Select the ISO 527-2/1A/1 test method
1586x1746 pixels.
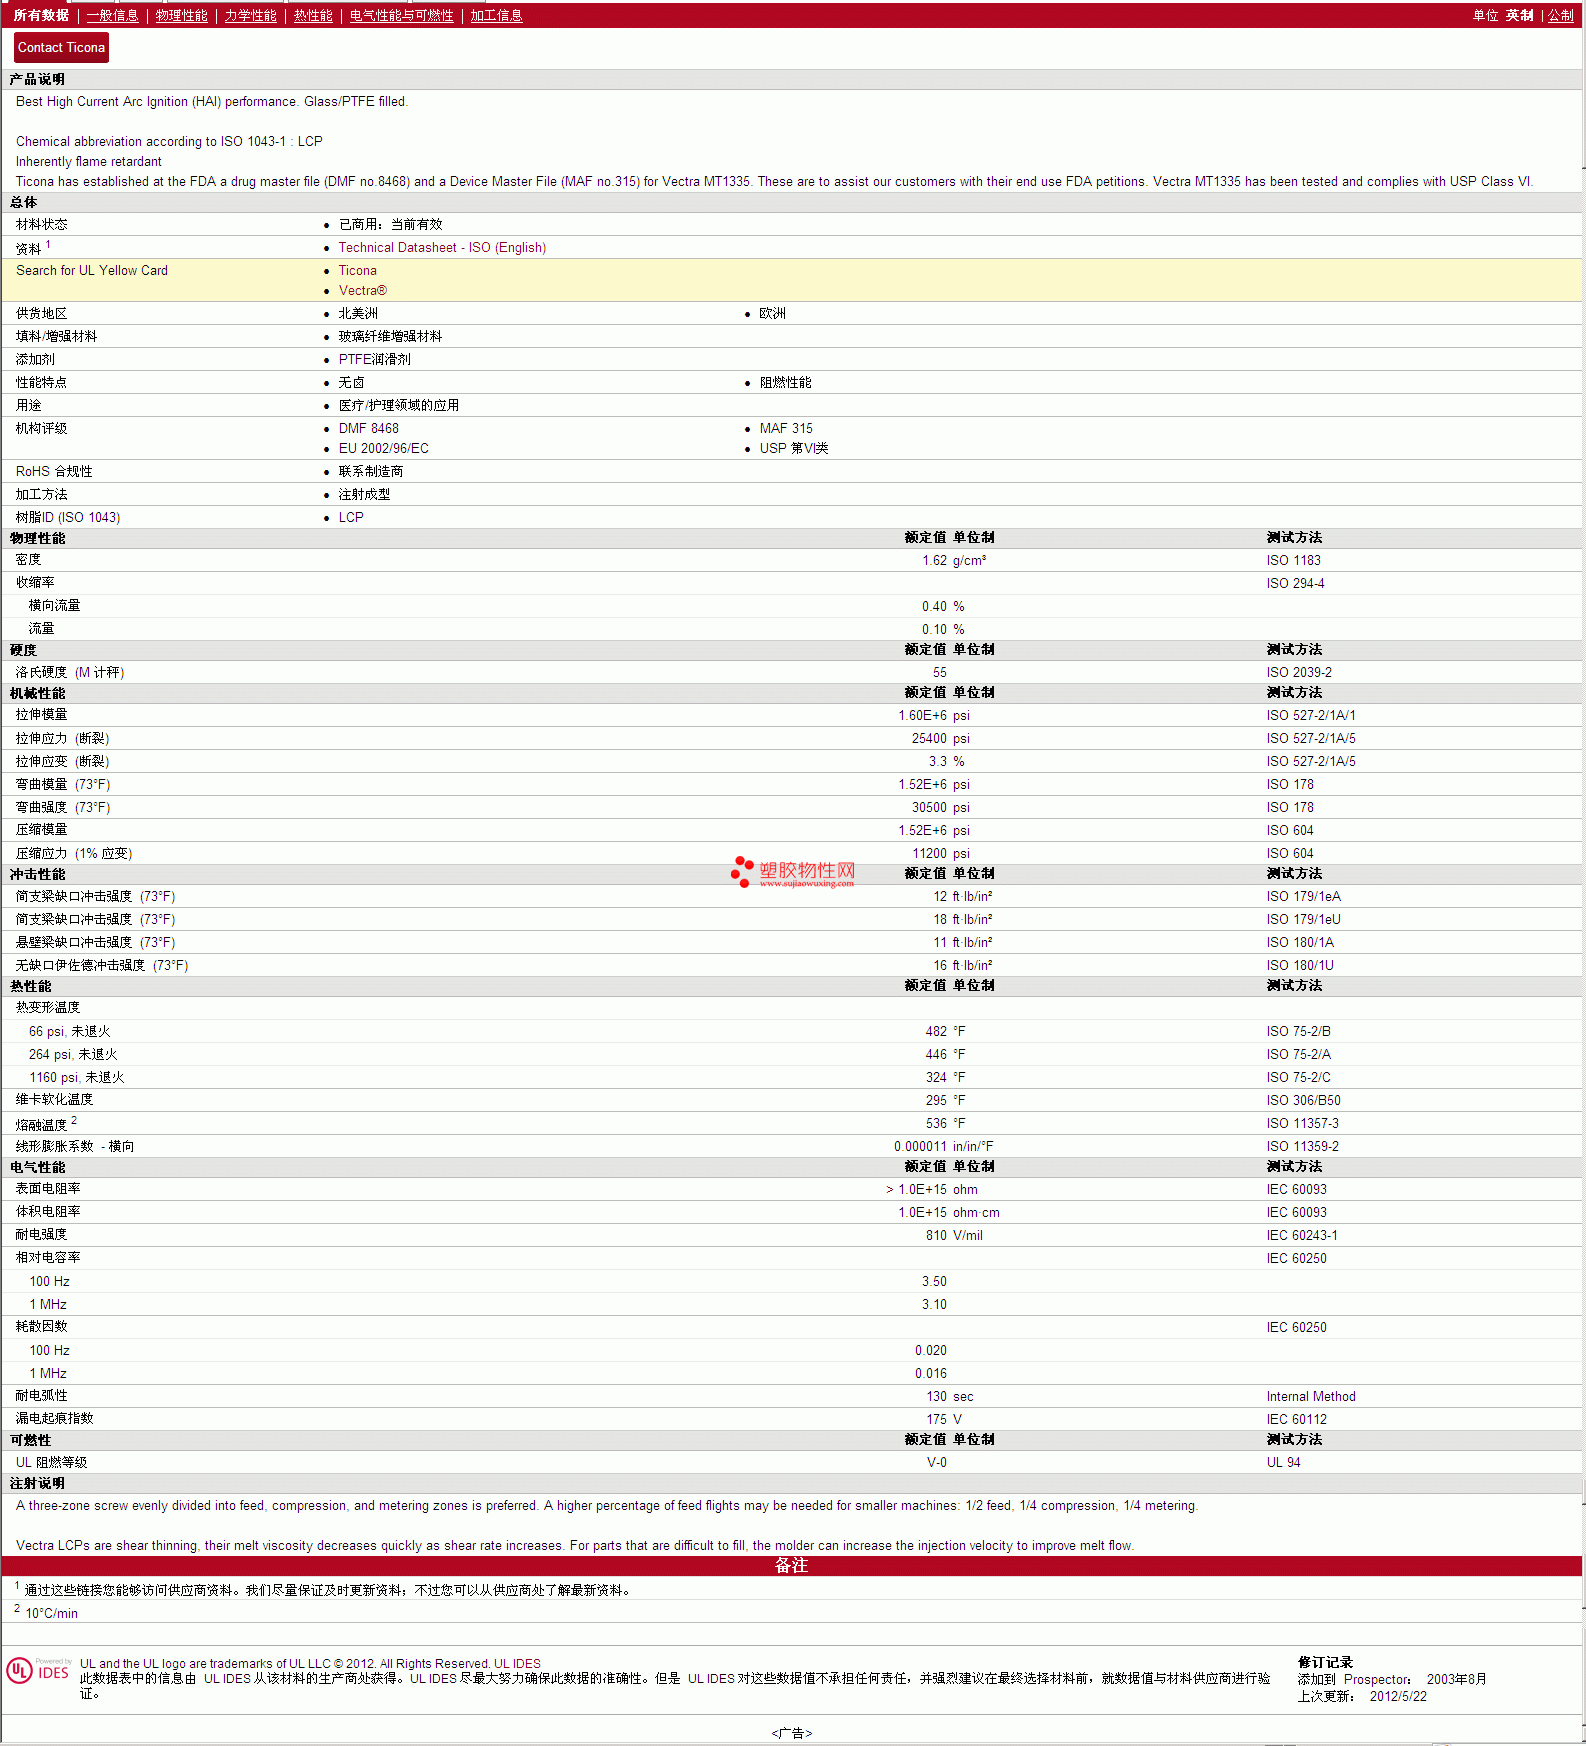(x=1311, y=715)
